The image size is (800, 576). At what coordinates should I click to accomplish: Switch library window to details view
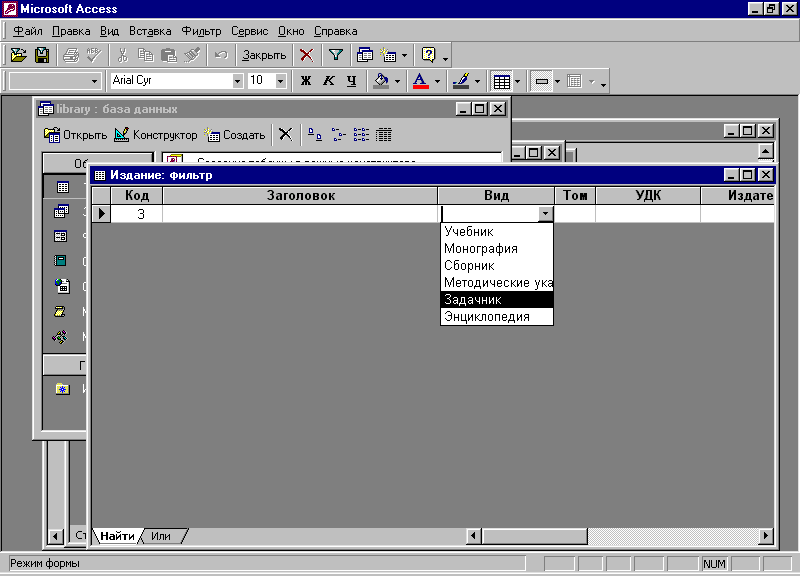point(384,135)
